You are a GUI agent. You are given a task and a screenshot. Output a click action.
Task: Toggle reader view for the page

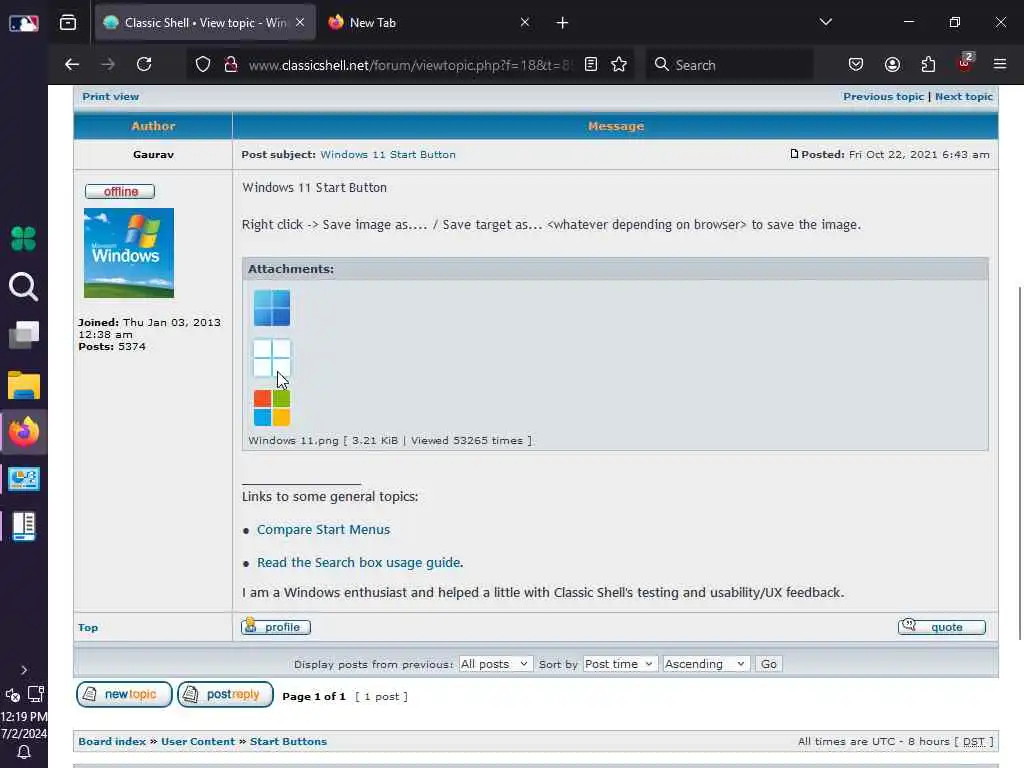pyautogui.click(x=591, y=65)
